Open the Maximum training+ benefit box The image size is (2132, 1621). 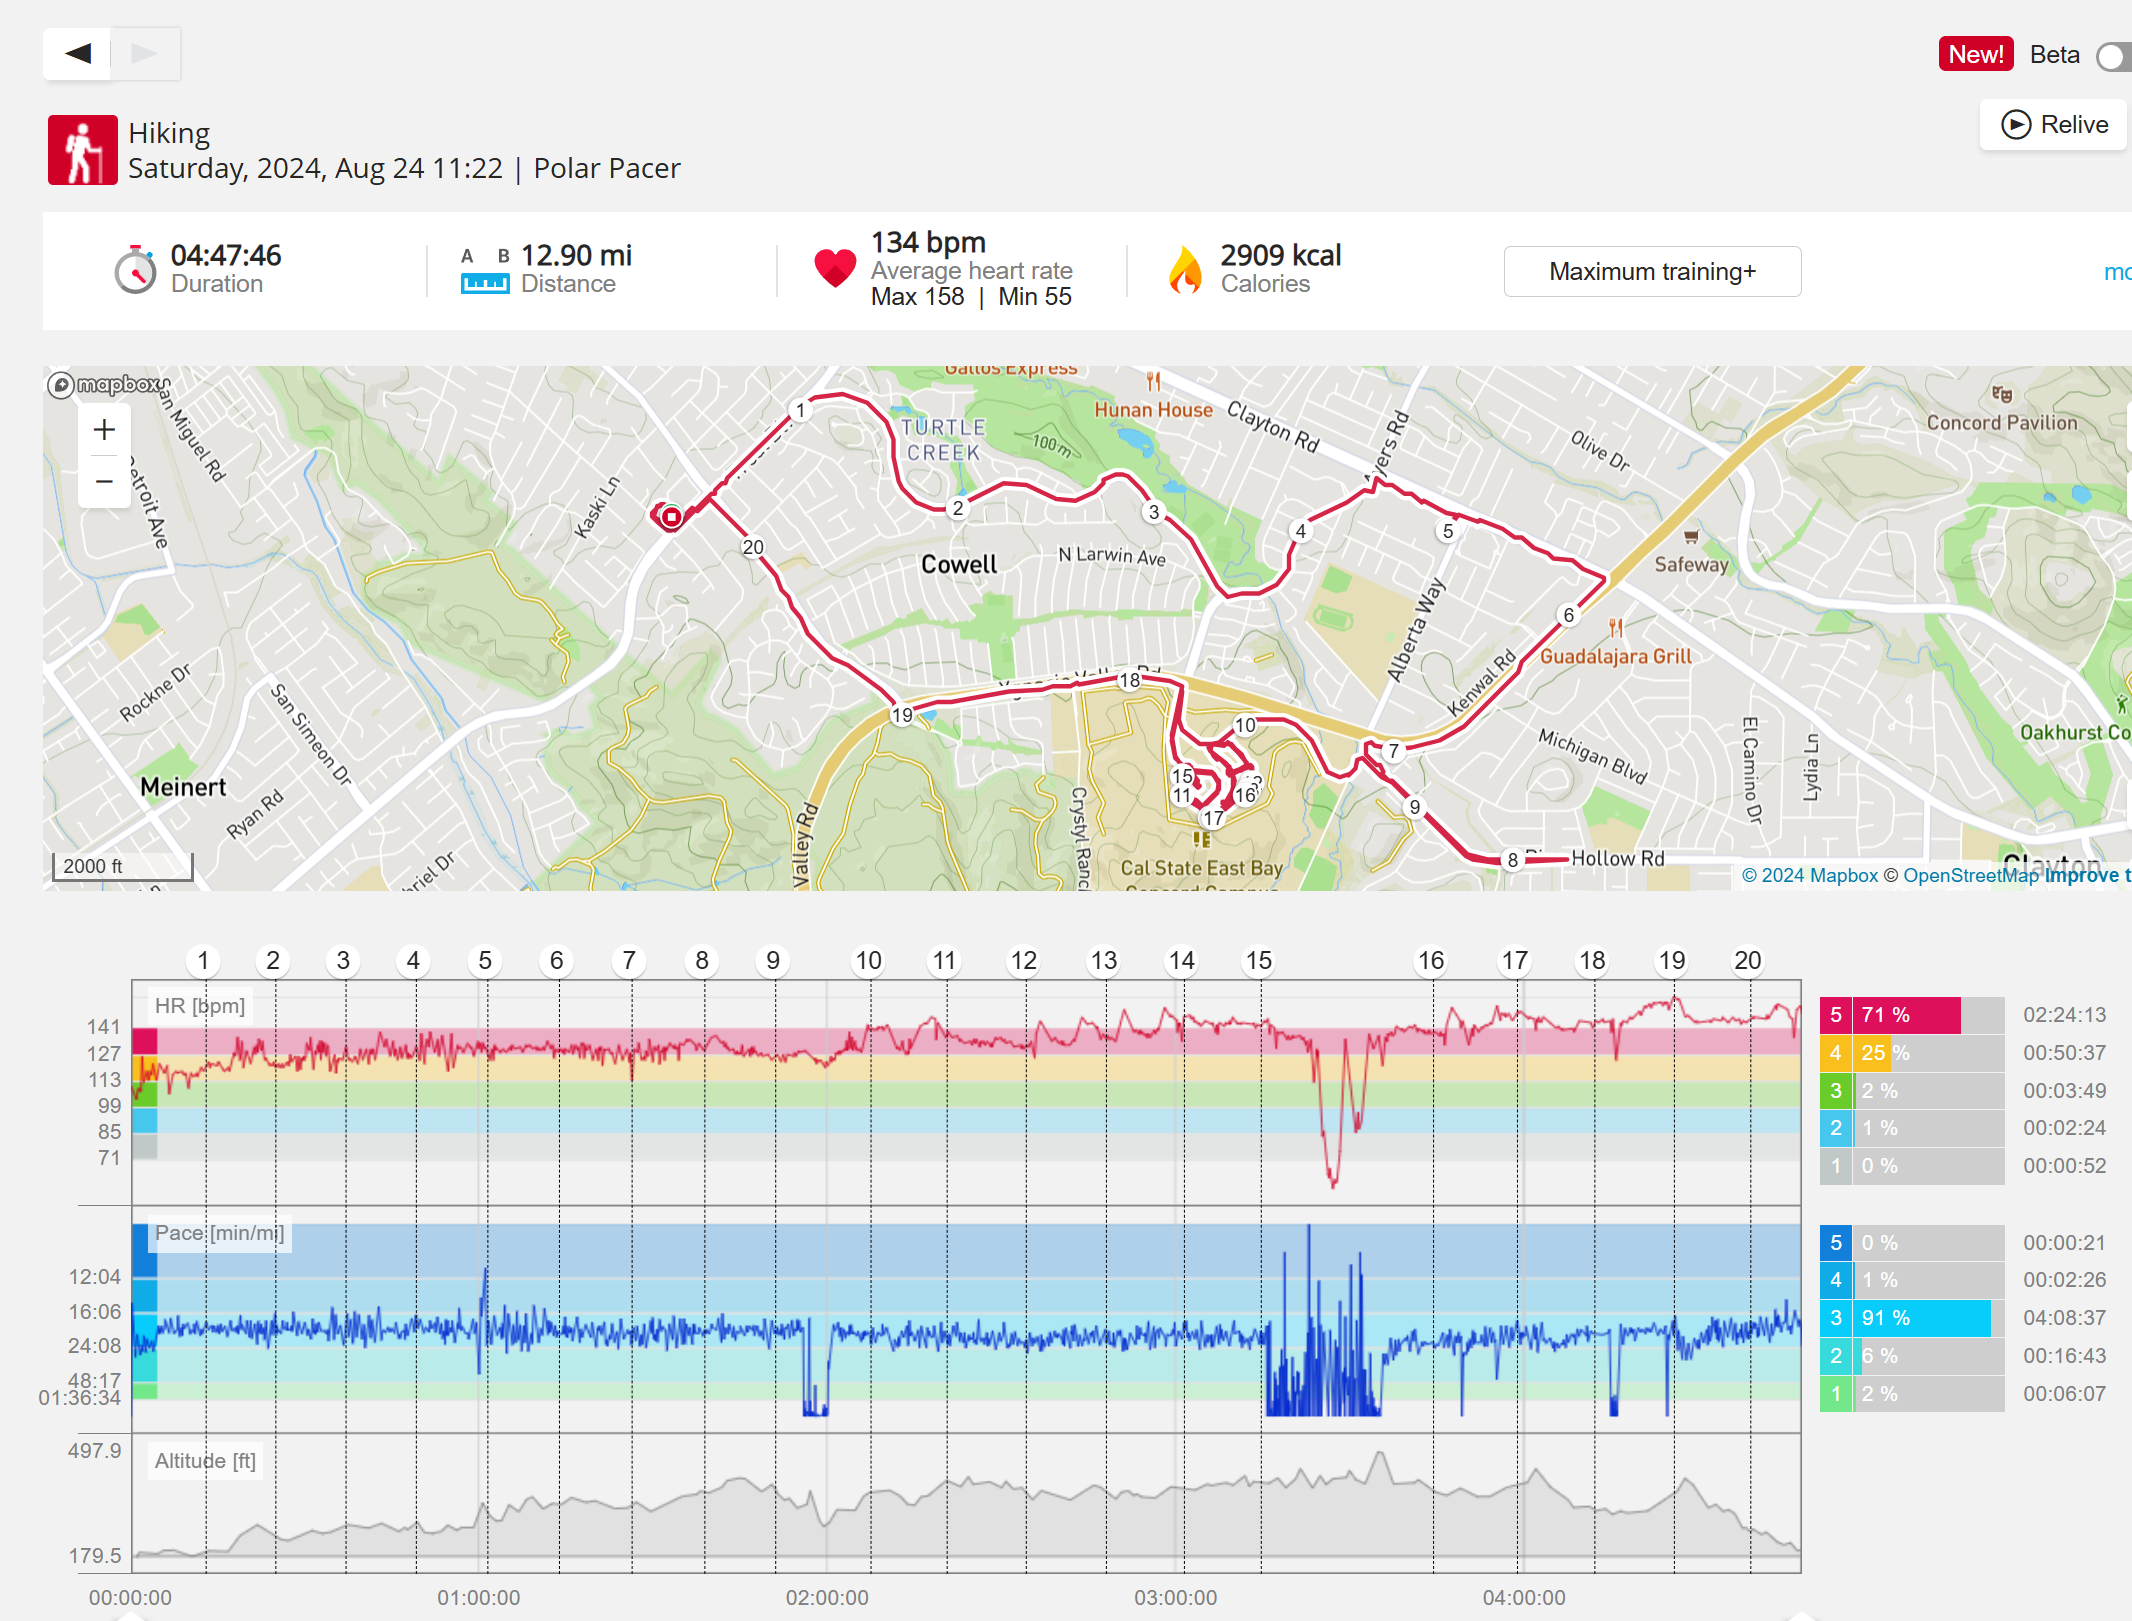[x=1652, y=272]
